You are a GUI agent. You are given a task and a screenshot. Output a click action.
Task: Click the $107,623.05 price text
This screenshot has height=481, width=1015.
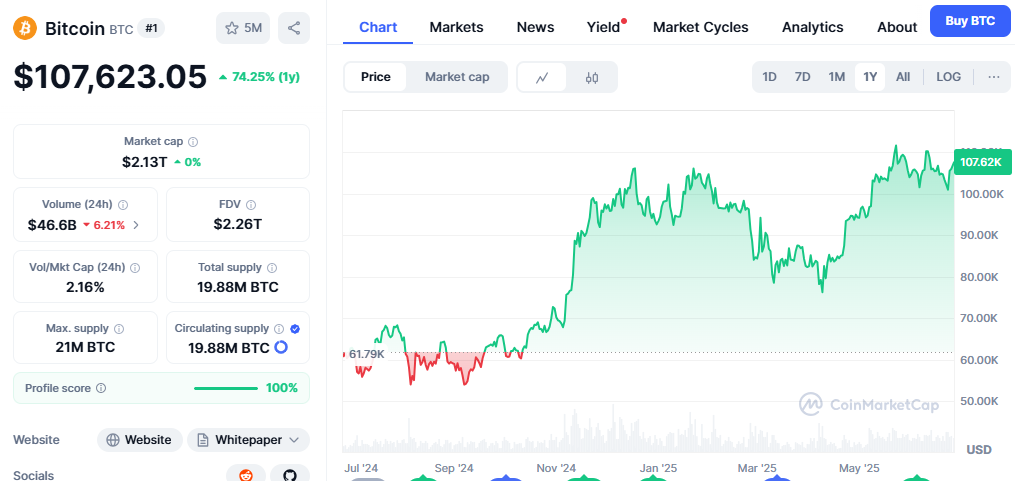110,76
